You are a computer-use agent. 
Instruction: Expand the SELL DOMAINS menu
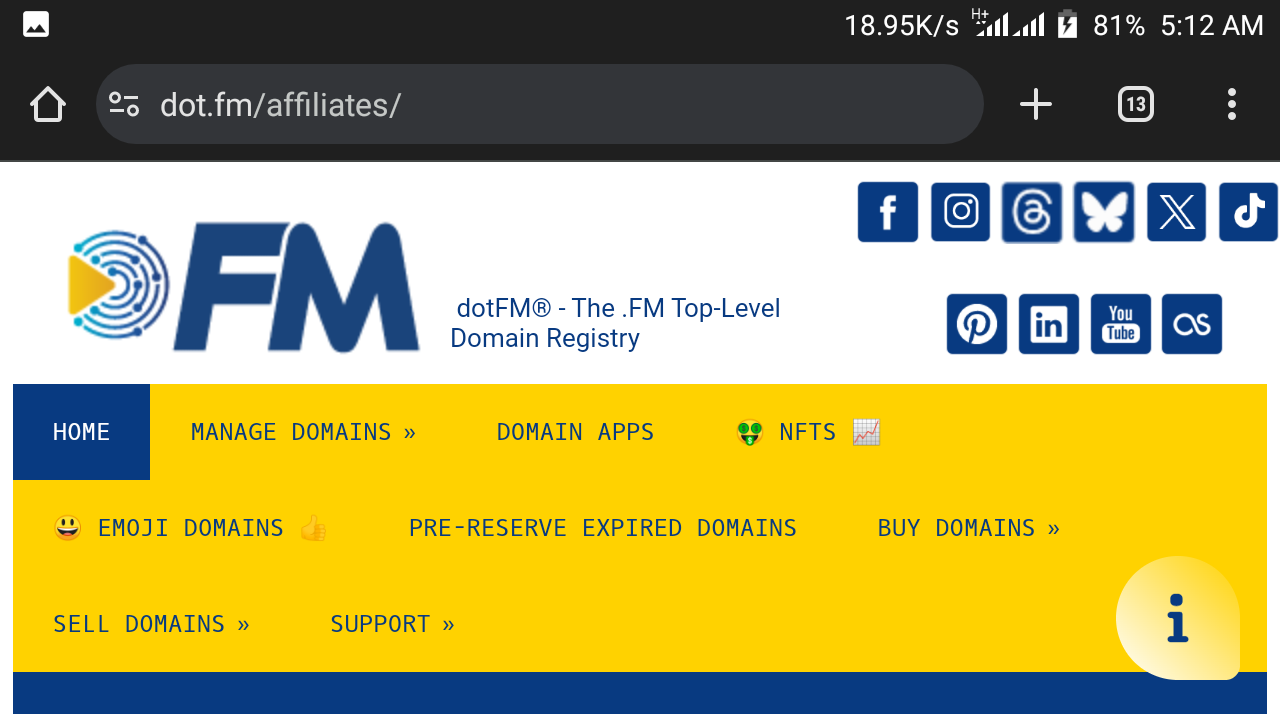[x=152, y=624]
